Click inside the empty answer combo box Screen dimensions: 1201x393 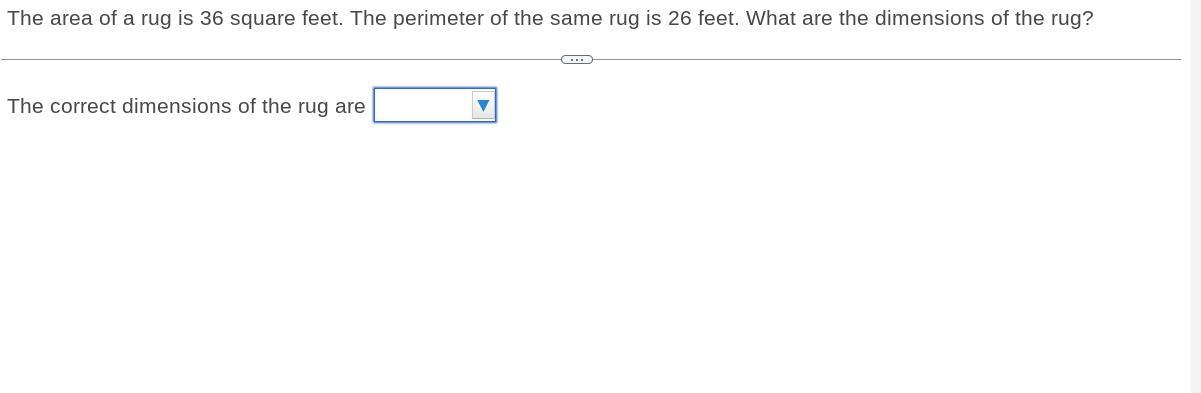pyautogui.click(x=424, y=105)
